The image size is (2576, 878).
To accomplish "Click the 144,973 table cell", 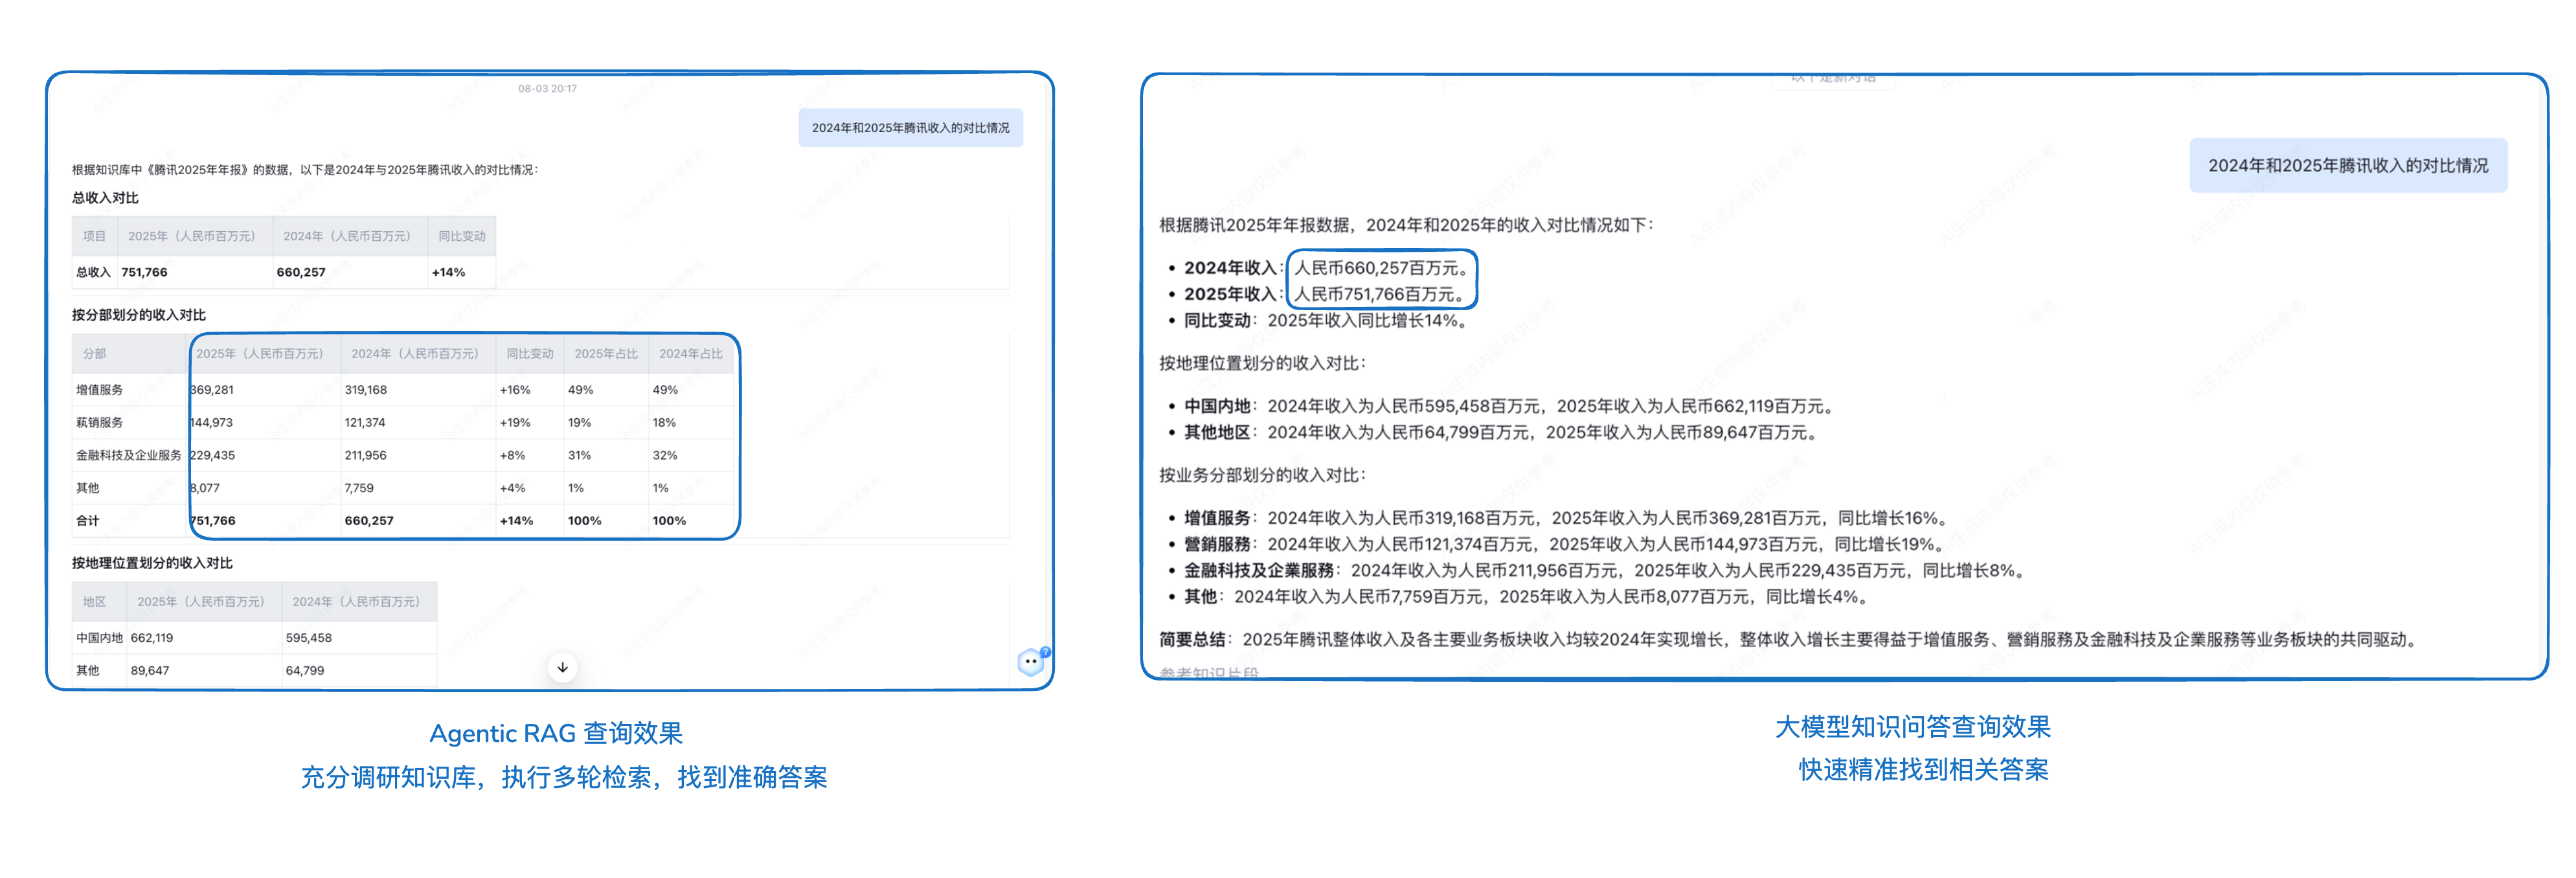I will [212, 423].
